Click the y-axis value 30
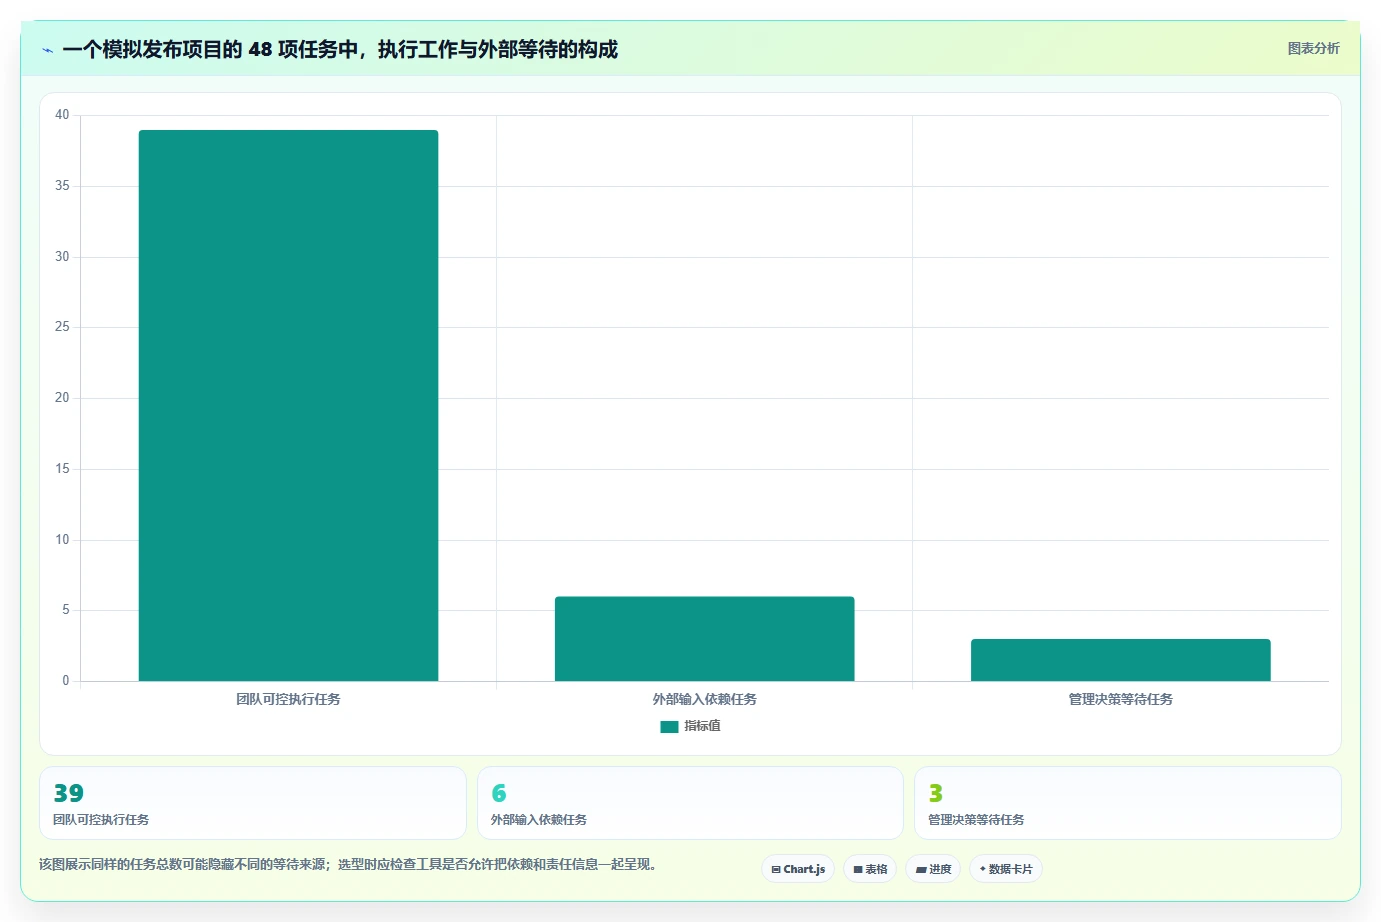 (62, 257)
